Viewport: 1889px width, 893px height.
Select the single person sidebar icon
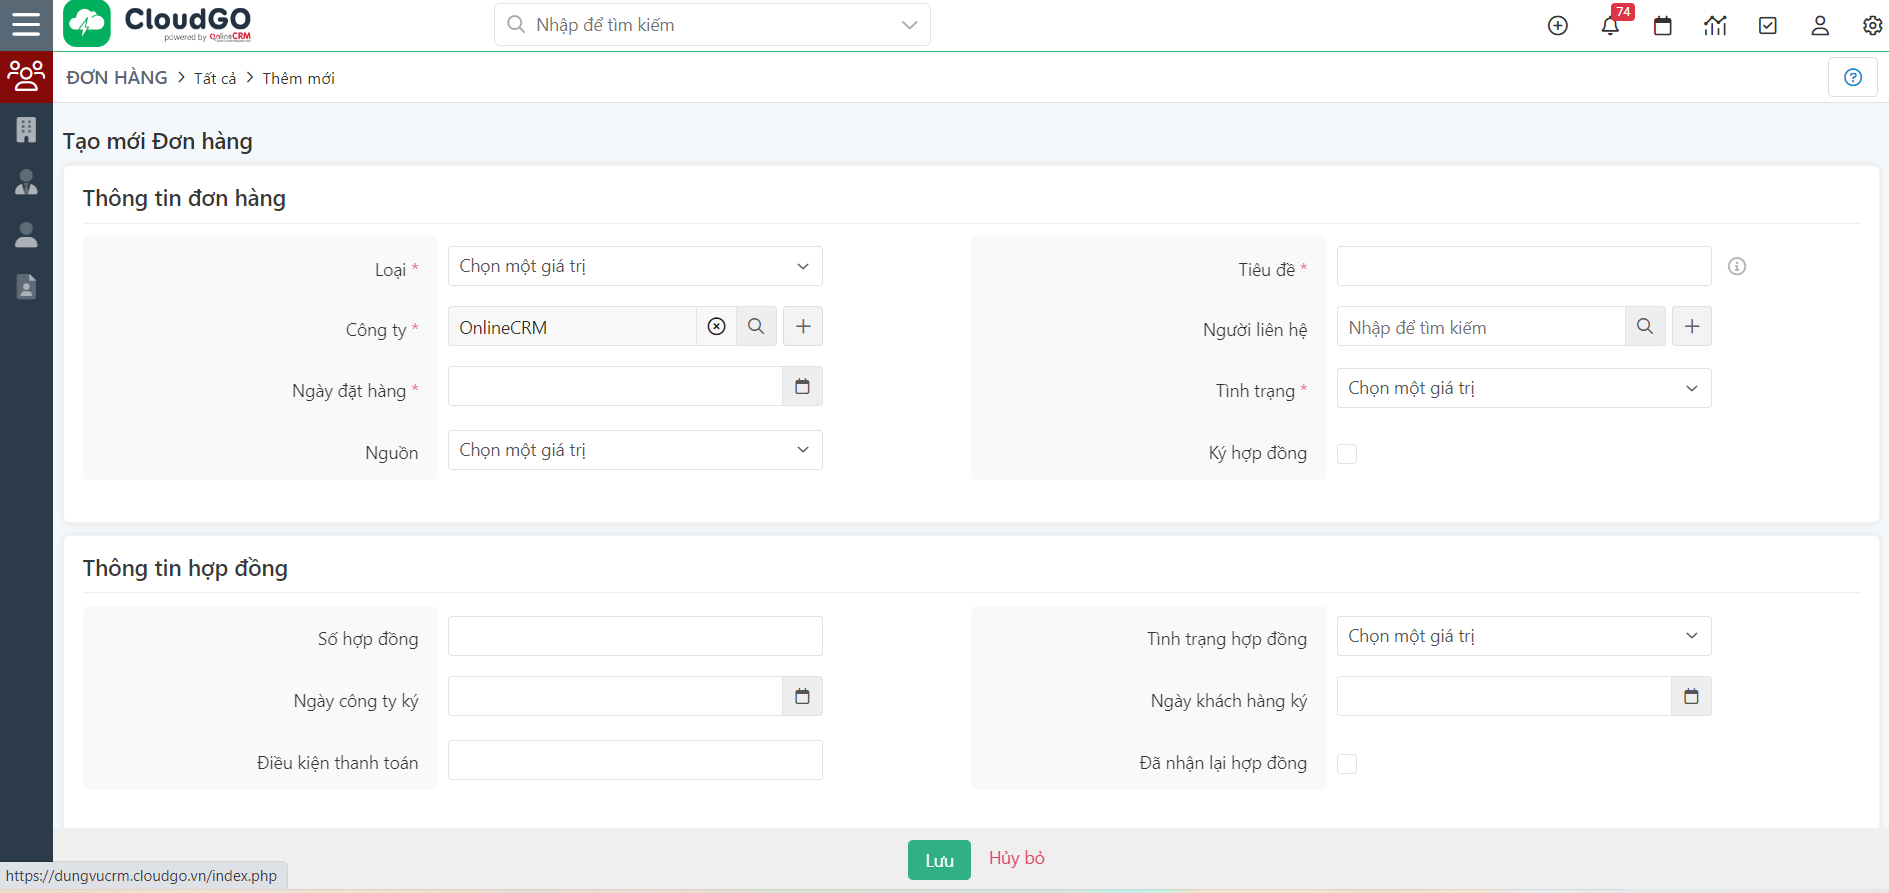[x=26, y=234]
